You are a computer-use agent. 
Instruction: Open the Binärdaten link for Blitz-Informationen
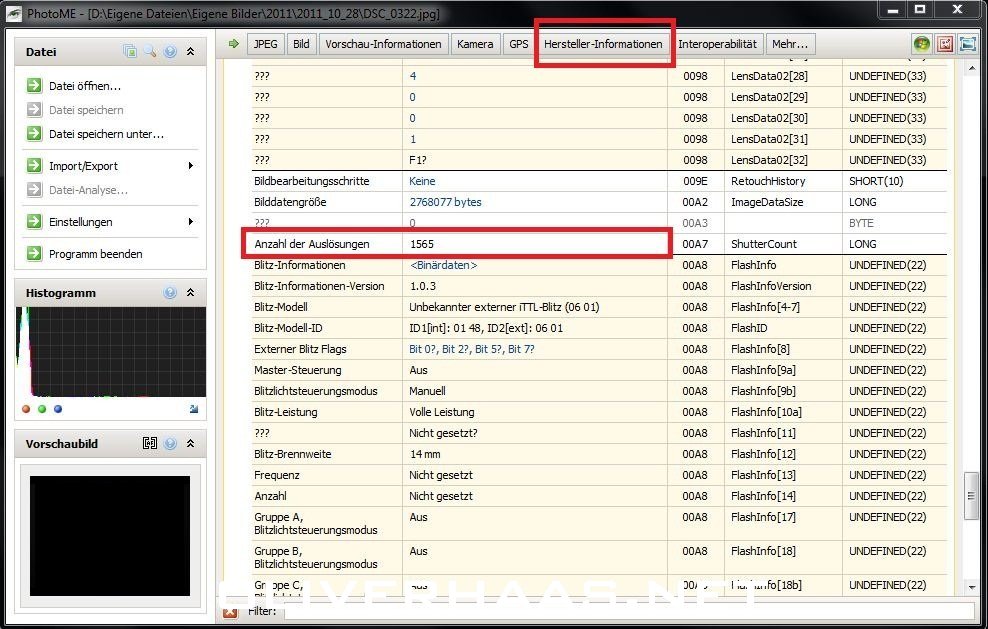(443, 265)
